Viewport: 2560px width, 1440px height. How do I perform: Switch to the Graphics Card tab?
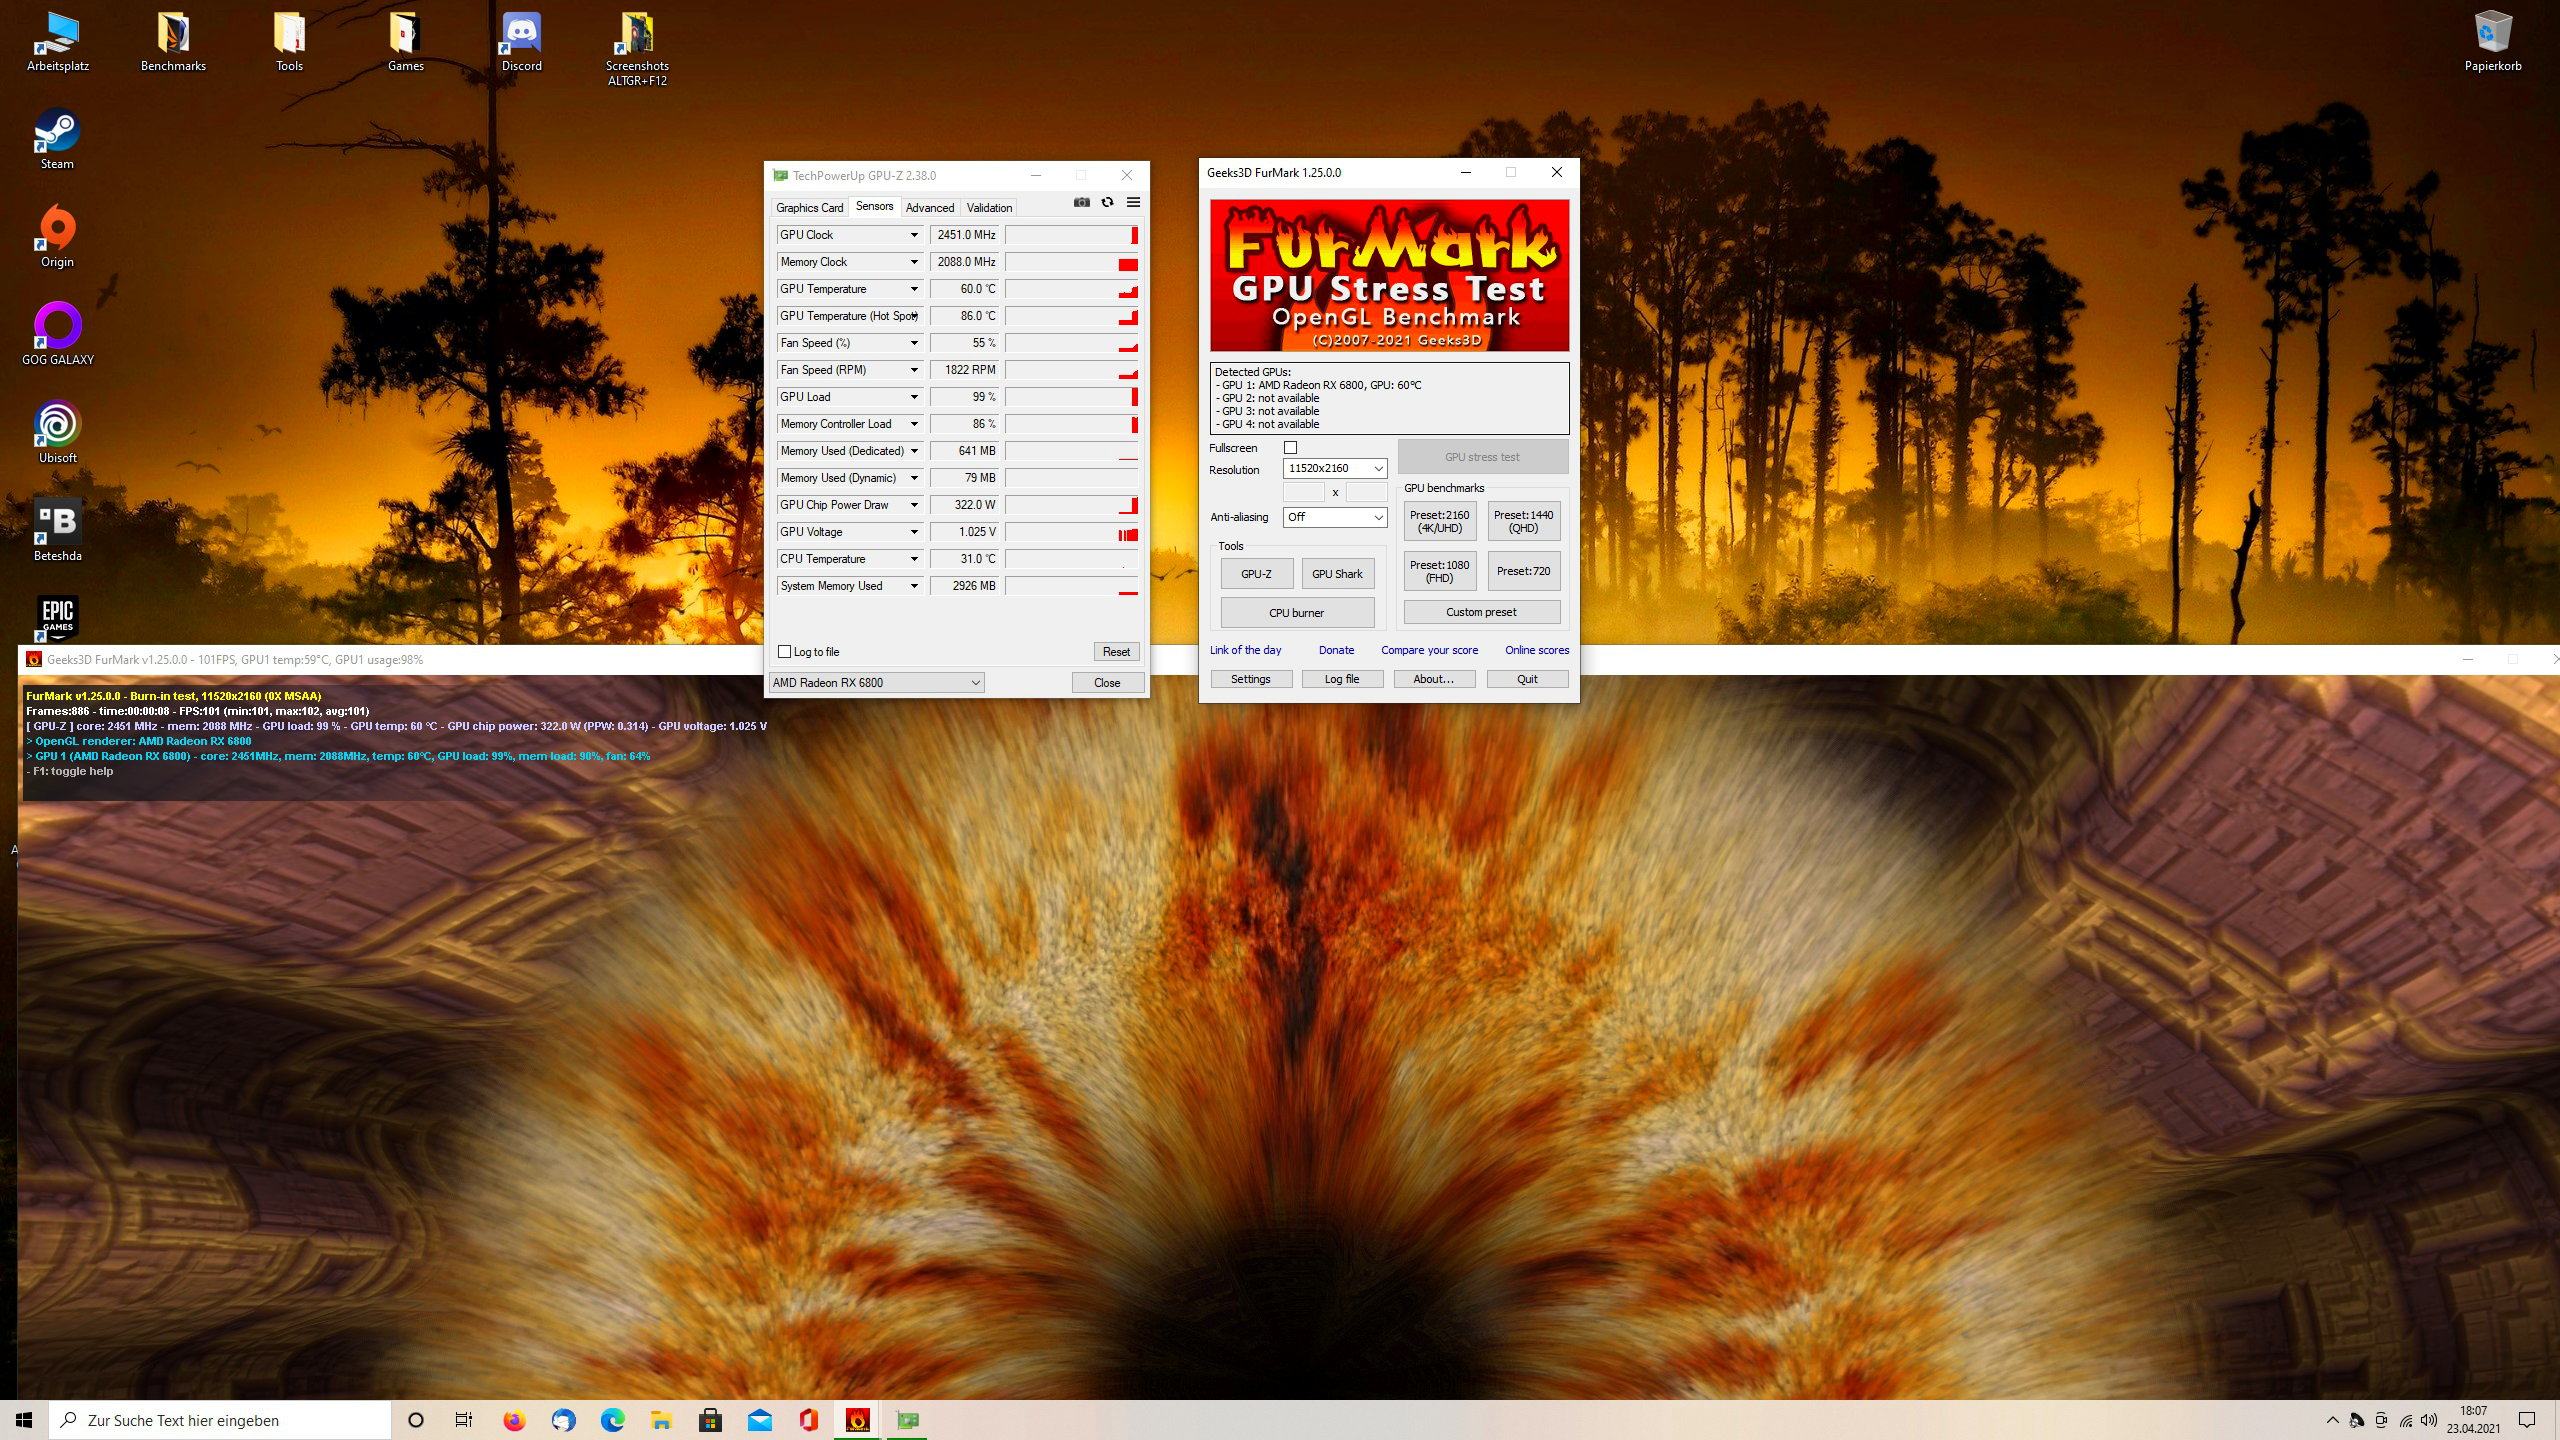810,208
